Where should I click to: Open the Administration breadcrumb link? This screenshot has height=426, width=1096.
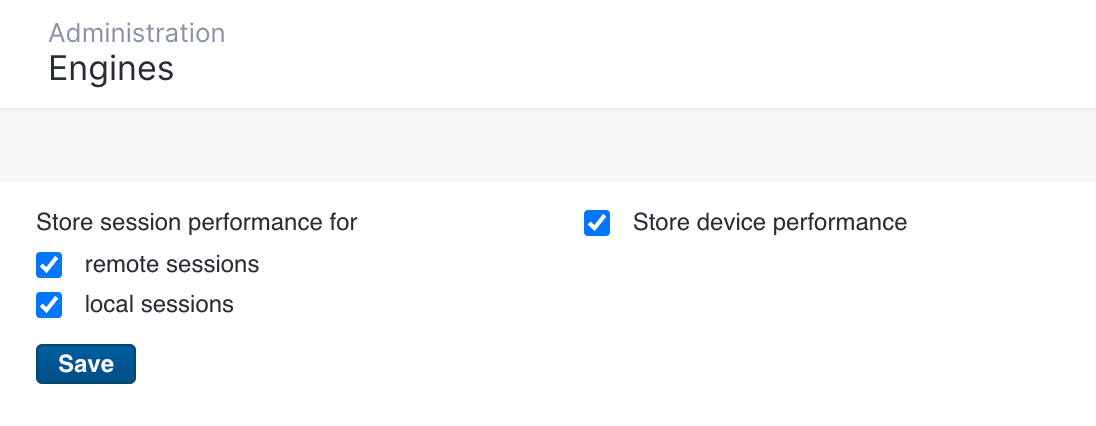[137, 33]
